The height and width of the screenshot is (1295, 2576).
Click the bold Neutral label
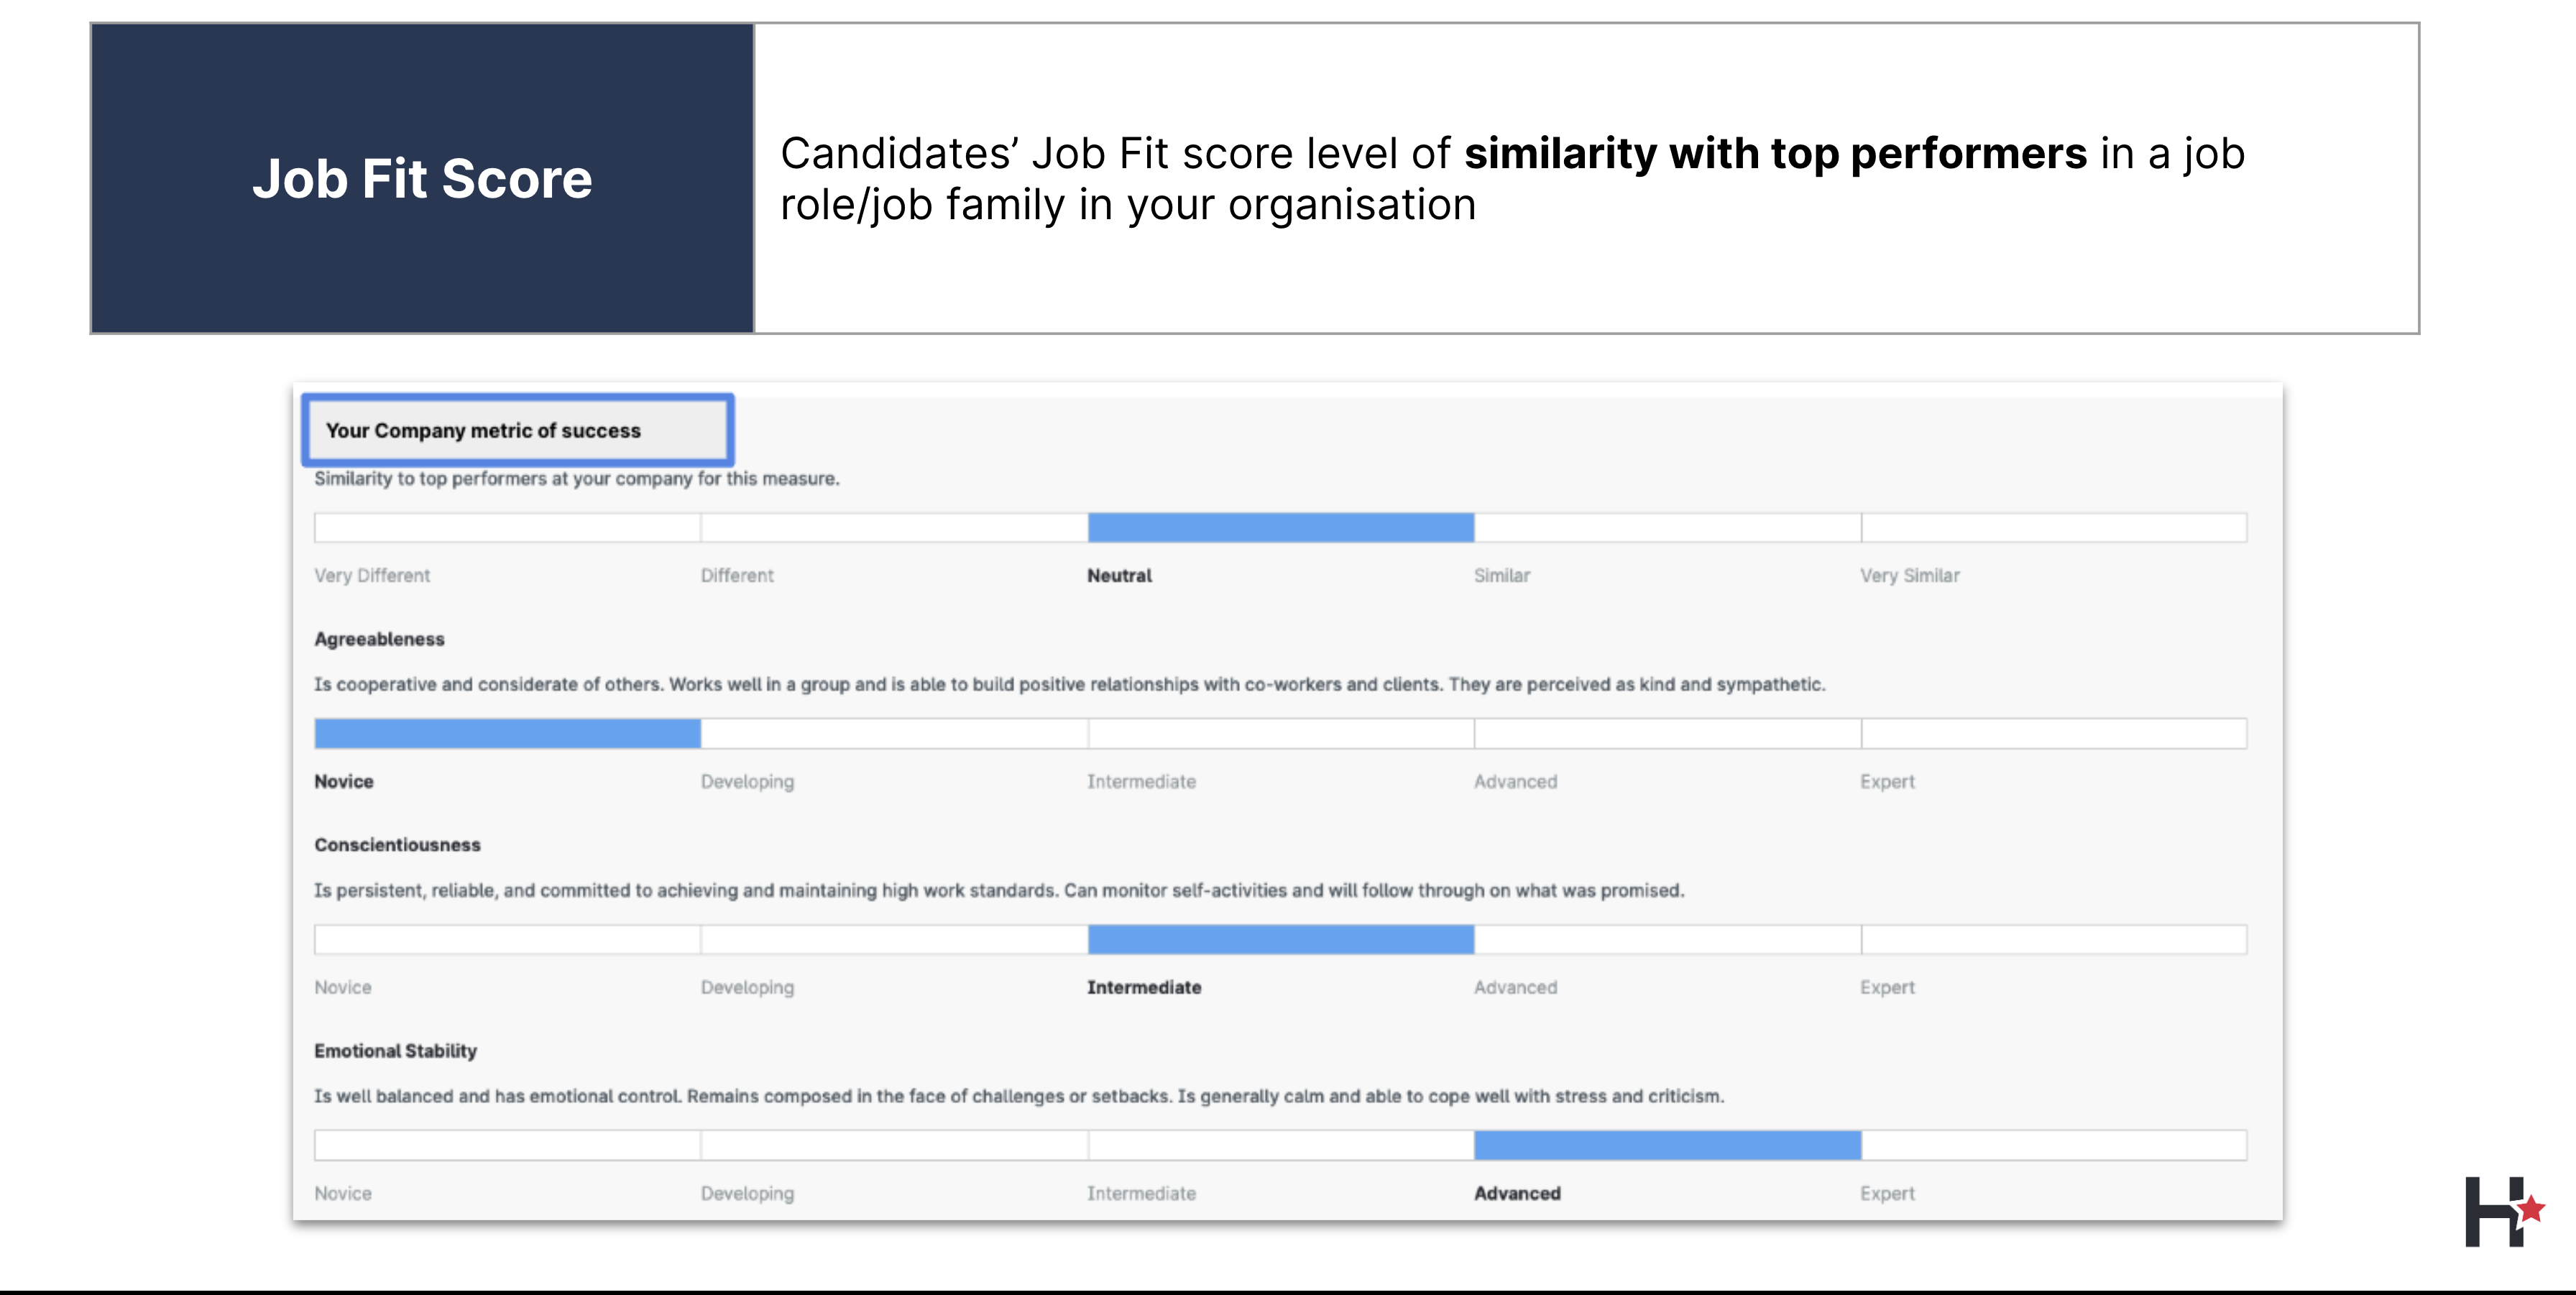click(1119, 576)
